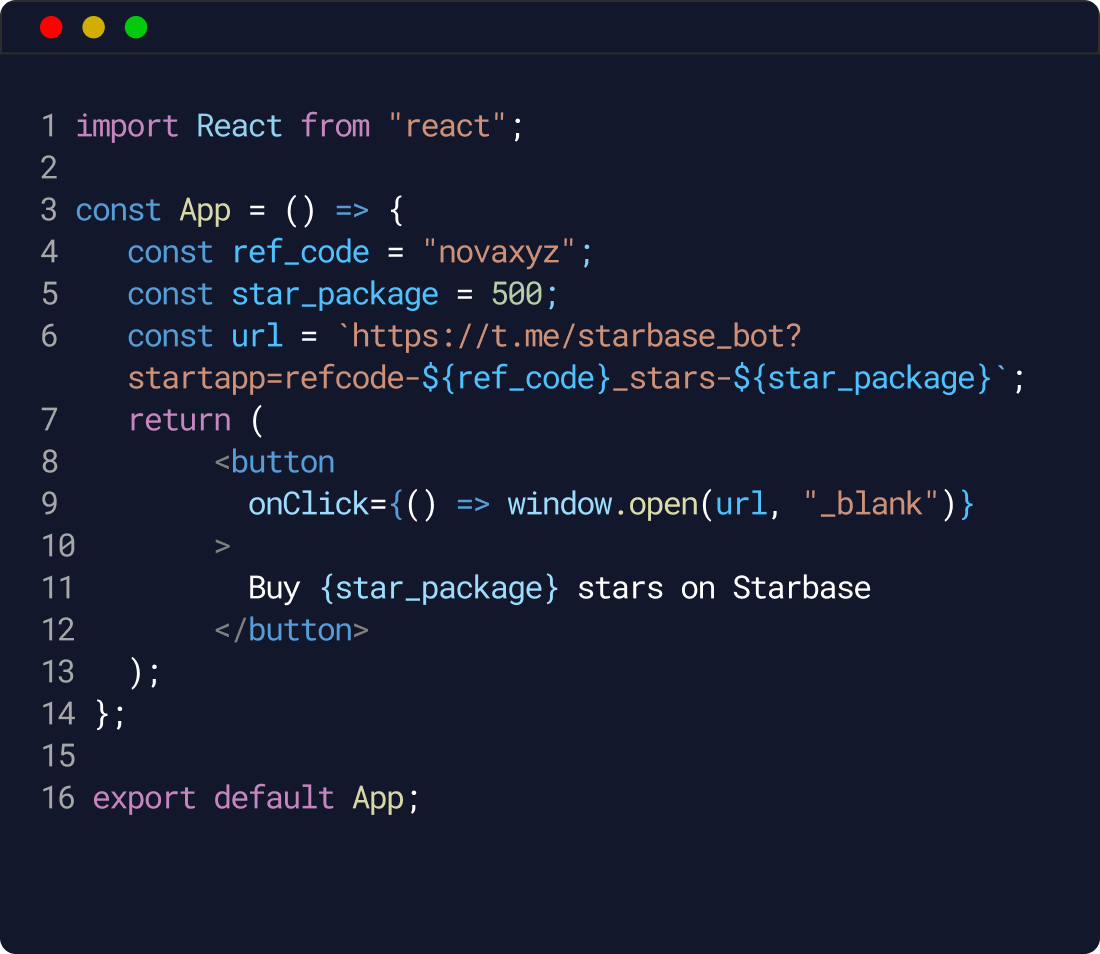Click the https://t.me/starbase_bot URL text
Viewport: 1100px width, 954px height.
576,336
